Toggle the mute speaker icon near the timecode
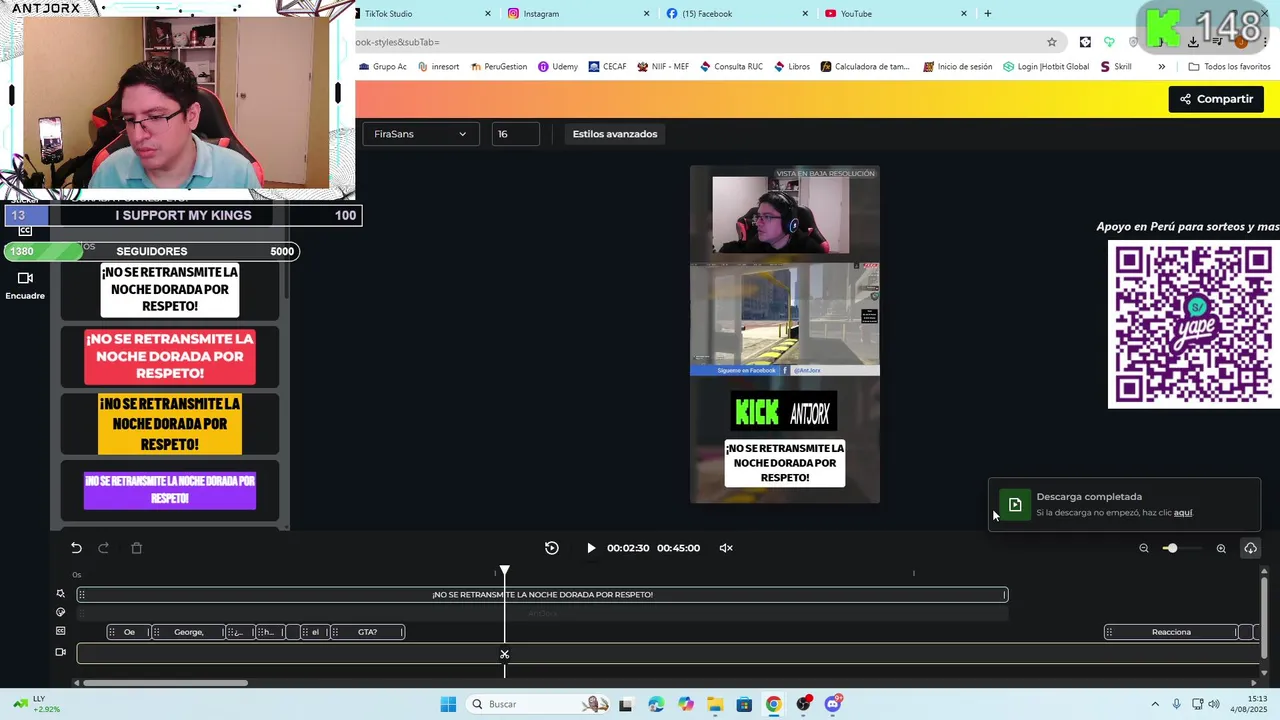This screenshot has height=720, width=1280. pos(726,548)
